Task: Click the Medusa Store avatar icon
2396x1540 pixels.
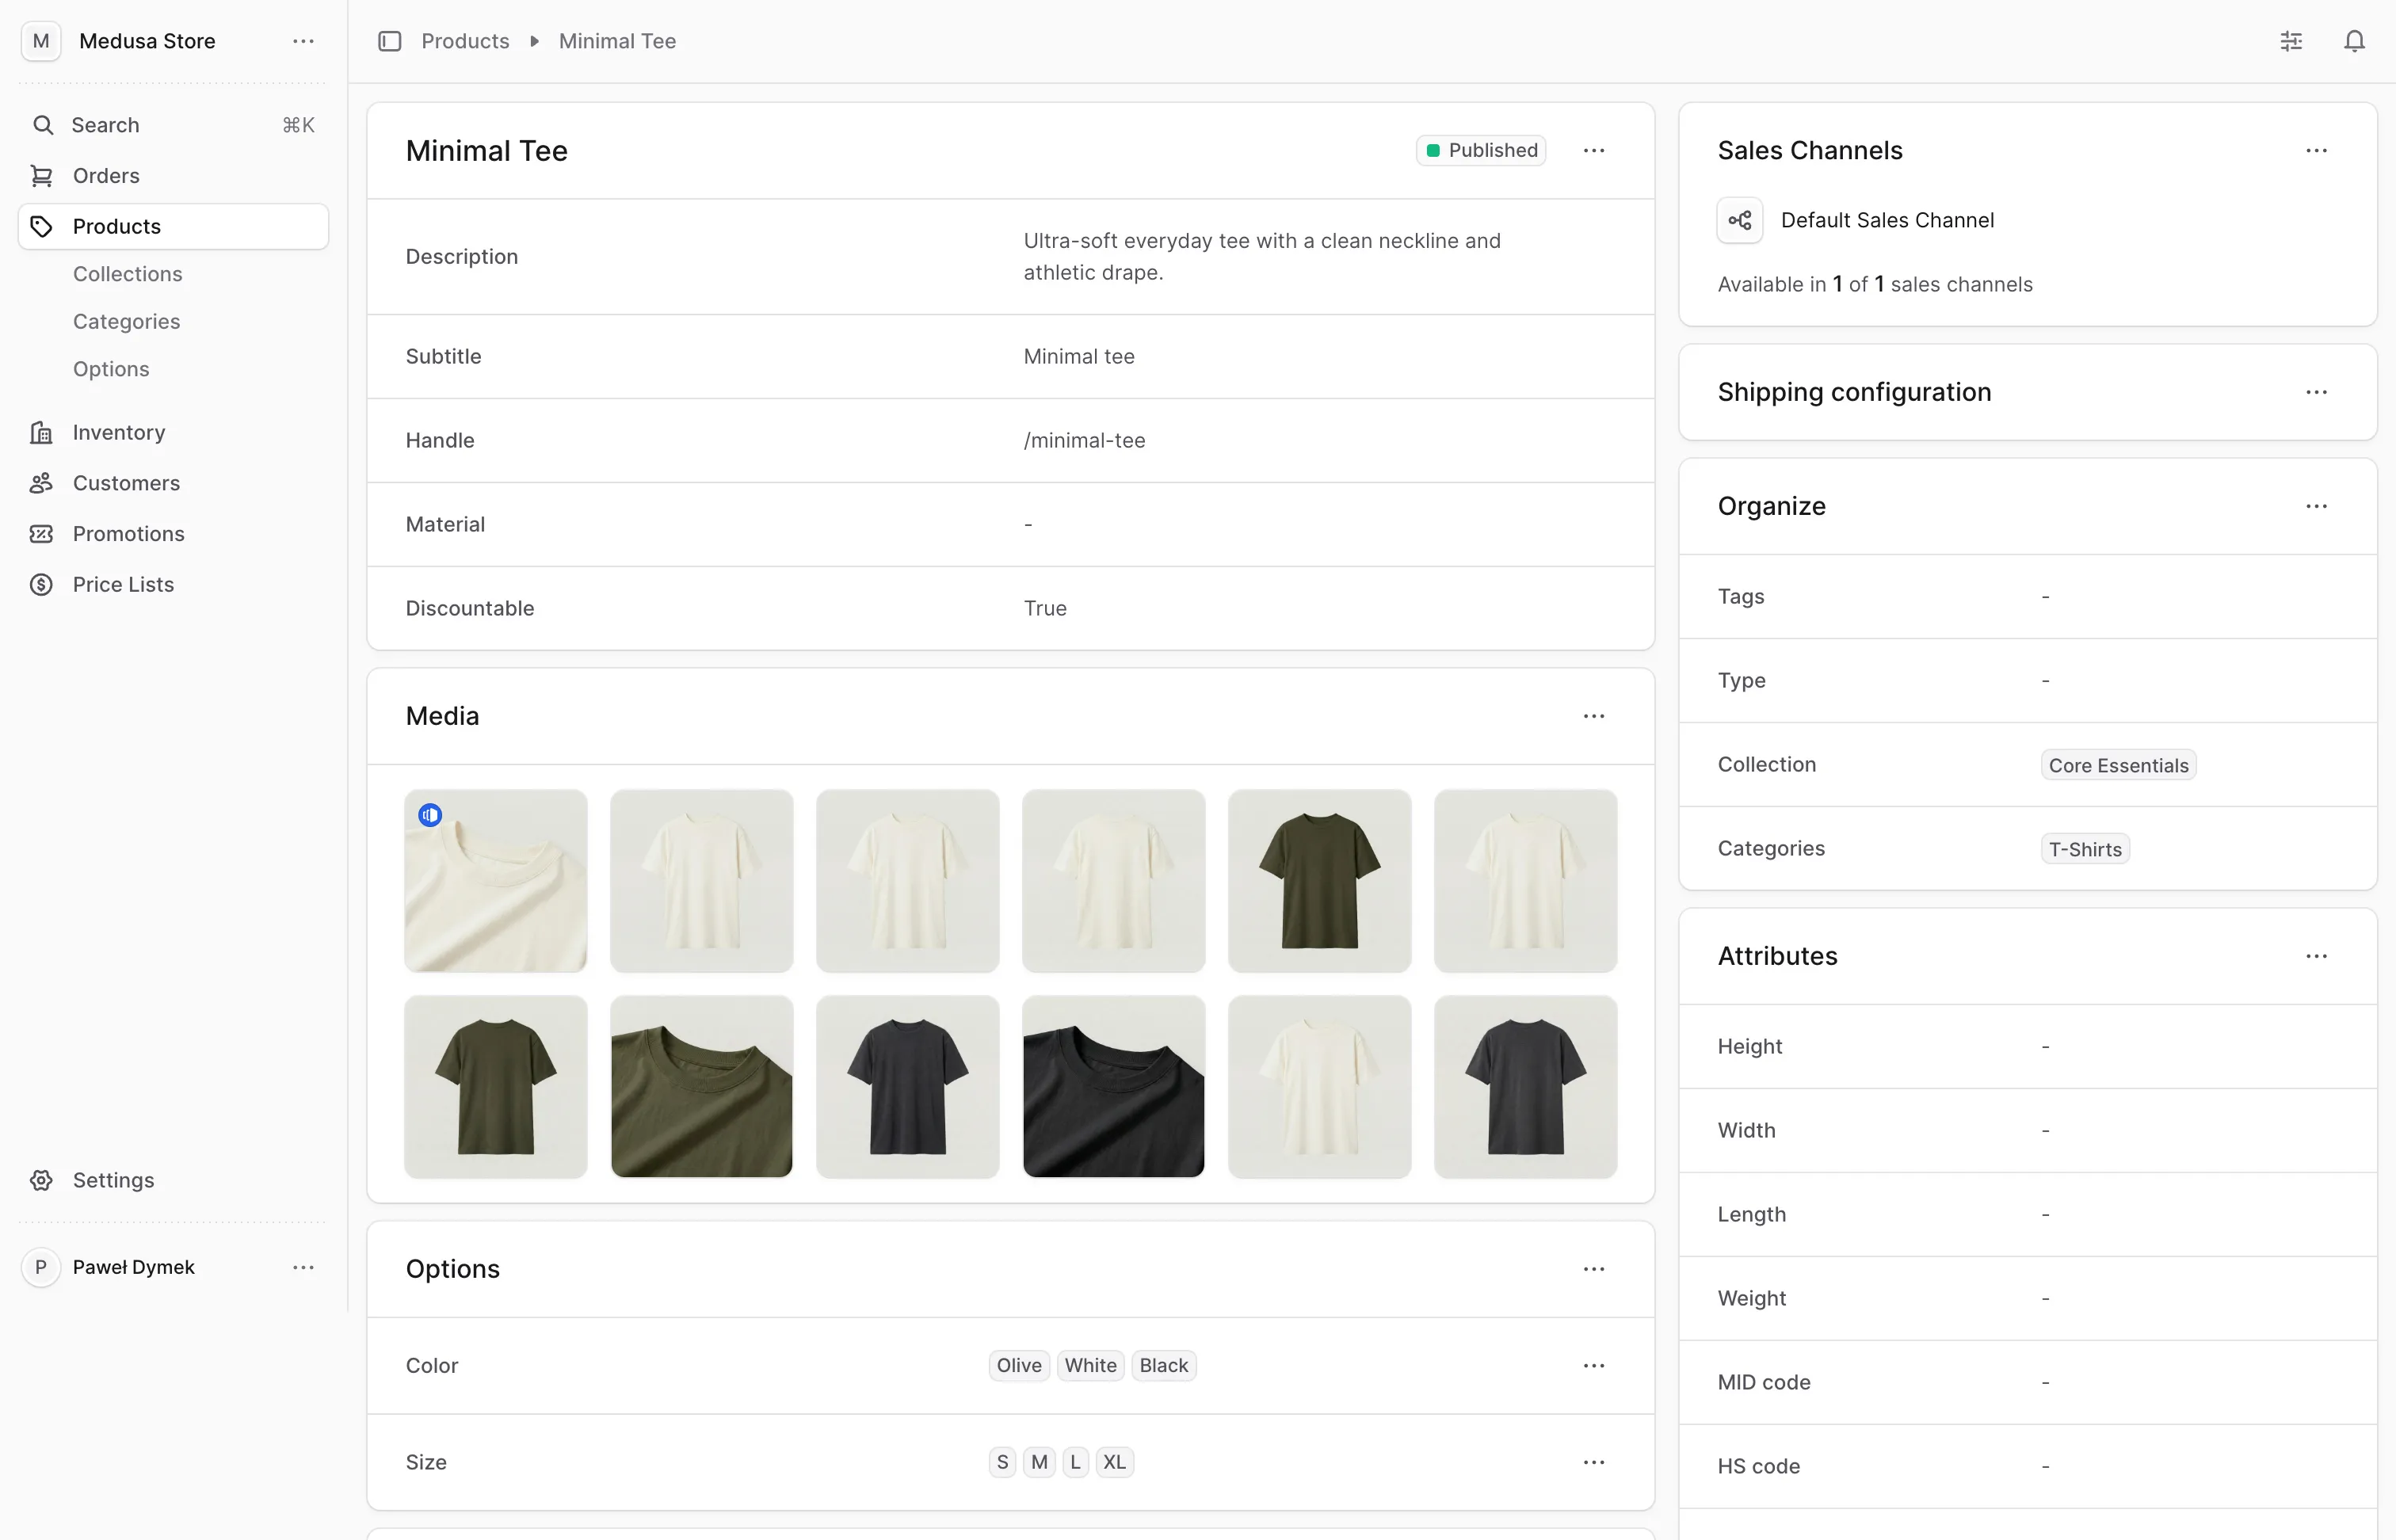Action: [41, 41]
